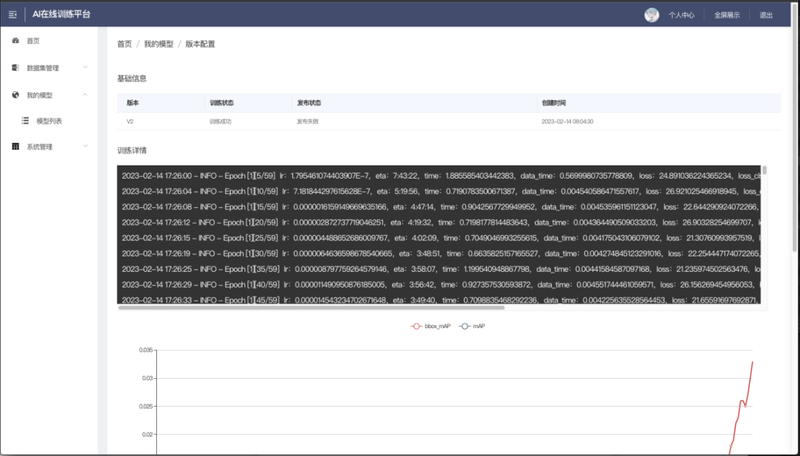Image resolution: width=800 pixels, height=456 pixels.
Task: Click the 训练状态 column header
Action: coord(221,103)
